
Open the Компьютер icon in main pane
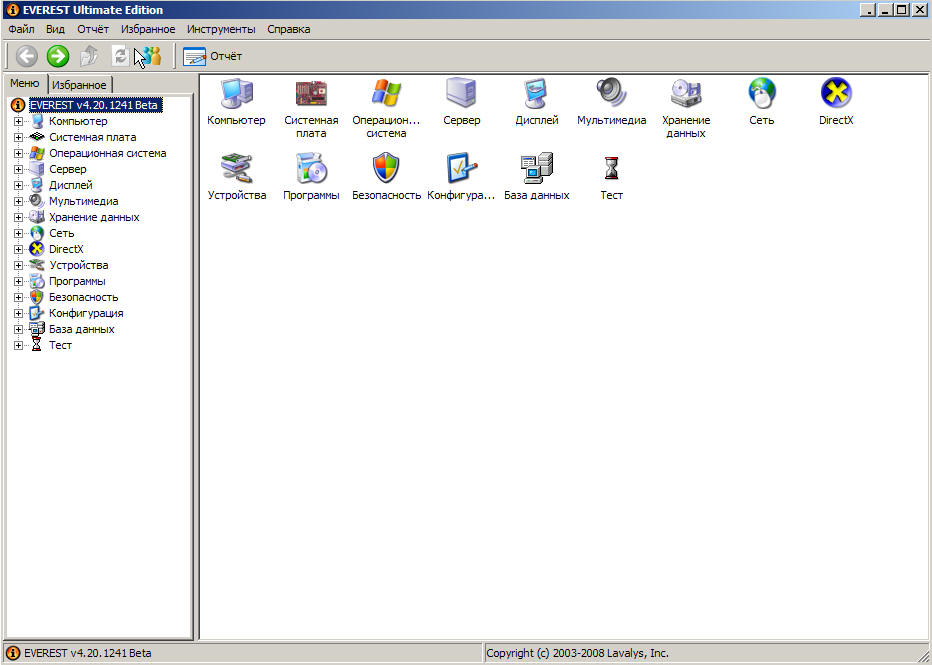point(237,93)
